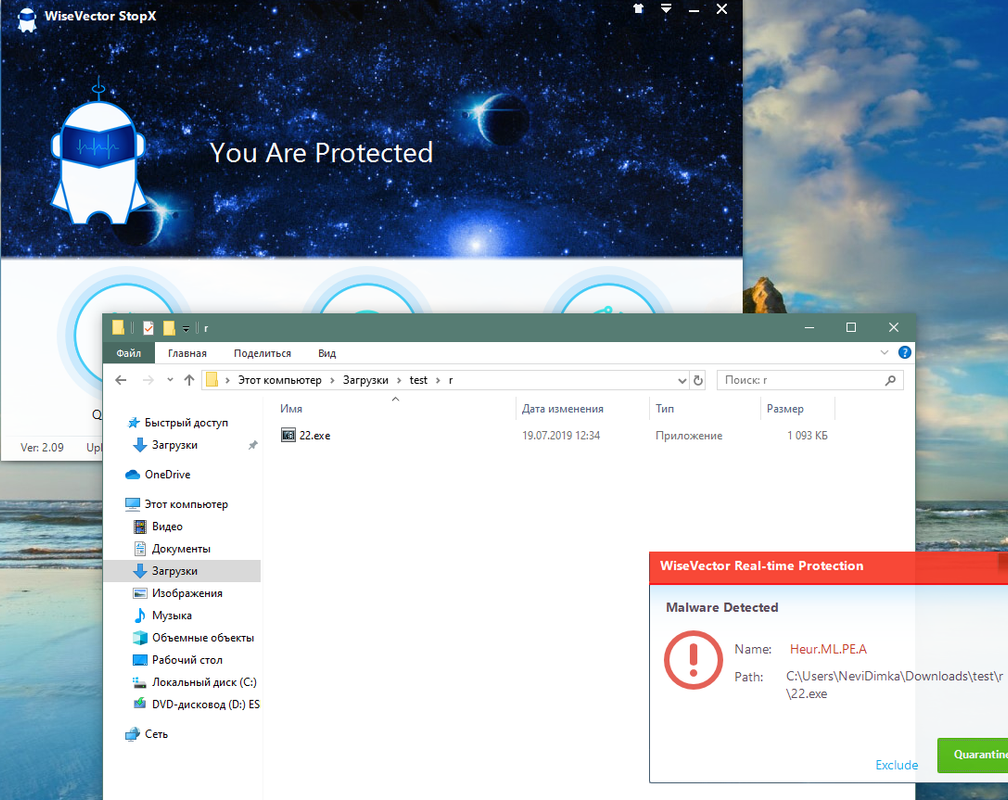Maximize the Explorer window r
1008x800 pixels.
851,327
